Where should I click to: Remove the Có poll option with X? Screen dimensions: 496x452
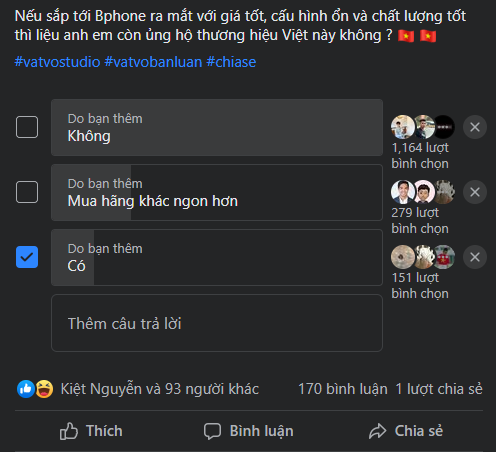475,257
